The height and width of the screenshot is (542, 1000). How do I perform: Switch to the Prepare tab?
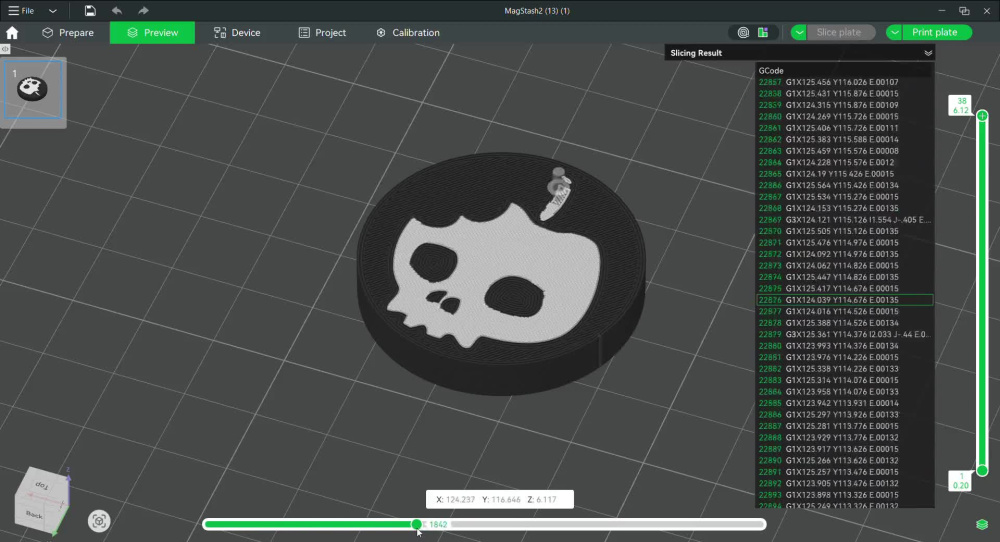68,33
